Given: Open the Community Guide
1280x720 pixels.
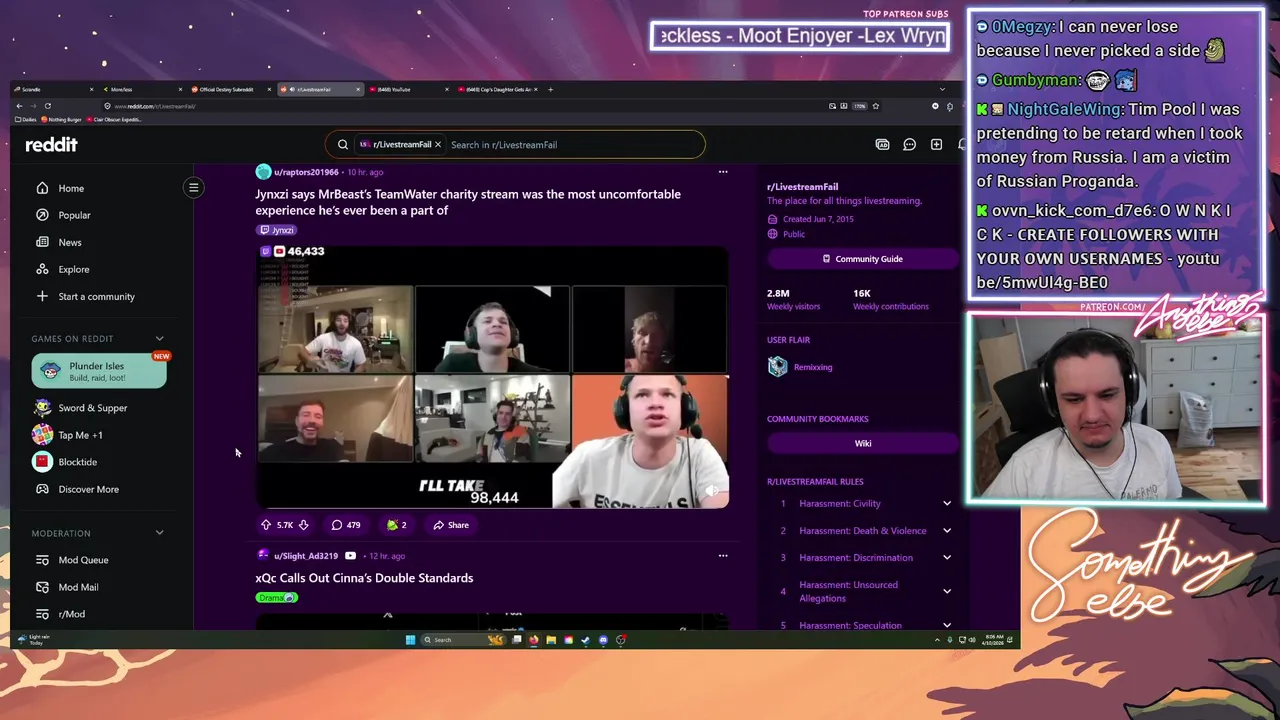Looking at the screenshot, I should tap(862, 259).
